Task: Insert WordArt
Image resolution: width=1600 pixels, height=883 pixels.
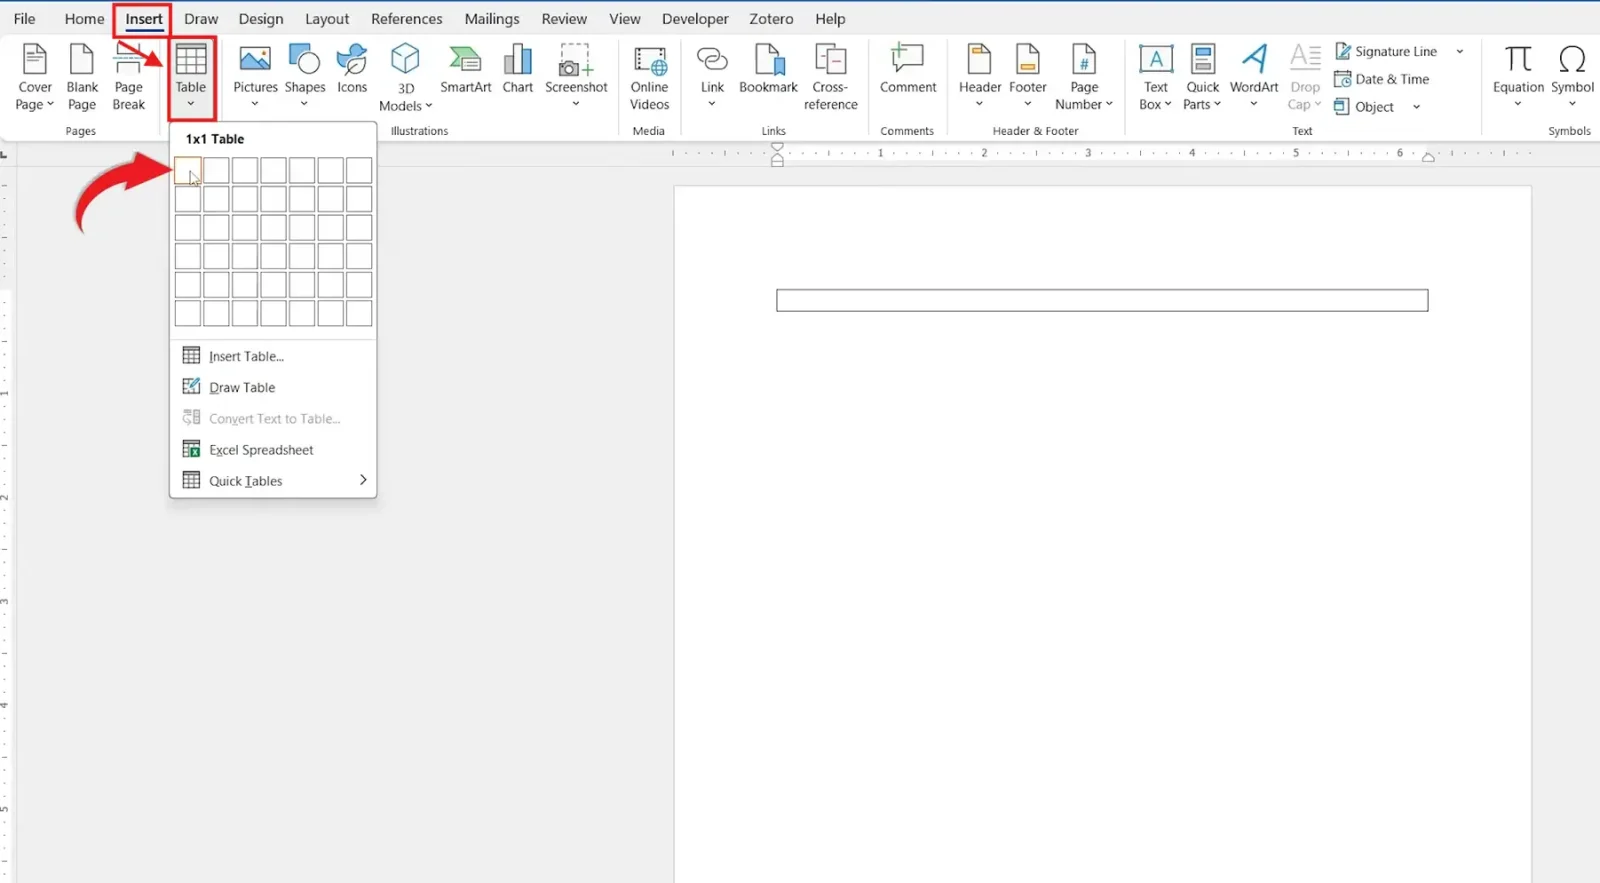Action: (x=1254, y=77)
